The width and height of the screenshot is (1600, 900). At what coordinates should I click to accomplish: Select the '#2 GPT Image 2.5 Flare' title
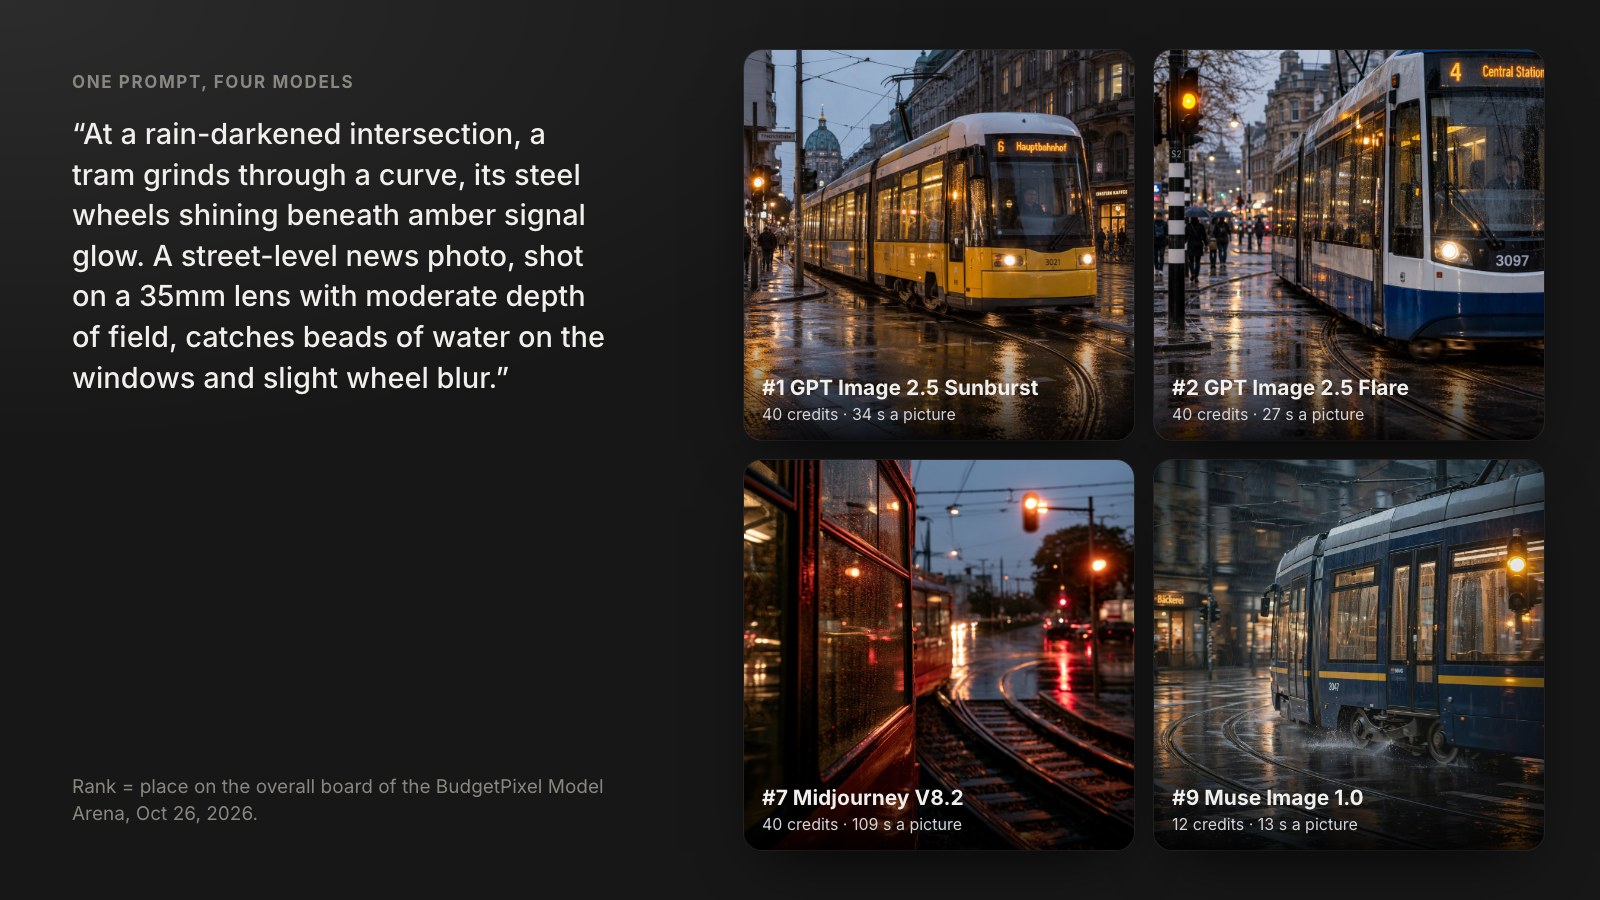click(1290, 387)
